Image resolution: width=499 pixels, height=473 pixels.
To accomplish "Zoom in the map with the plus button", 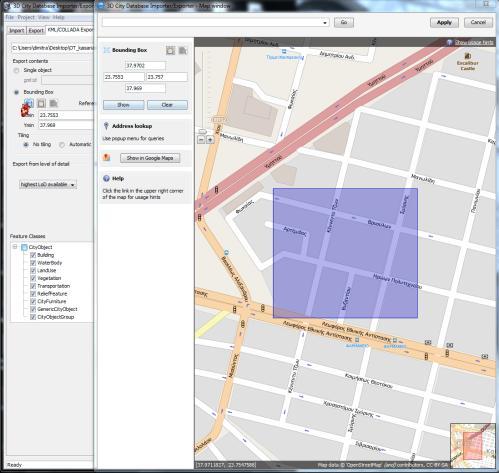I will [210, 140].
